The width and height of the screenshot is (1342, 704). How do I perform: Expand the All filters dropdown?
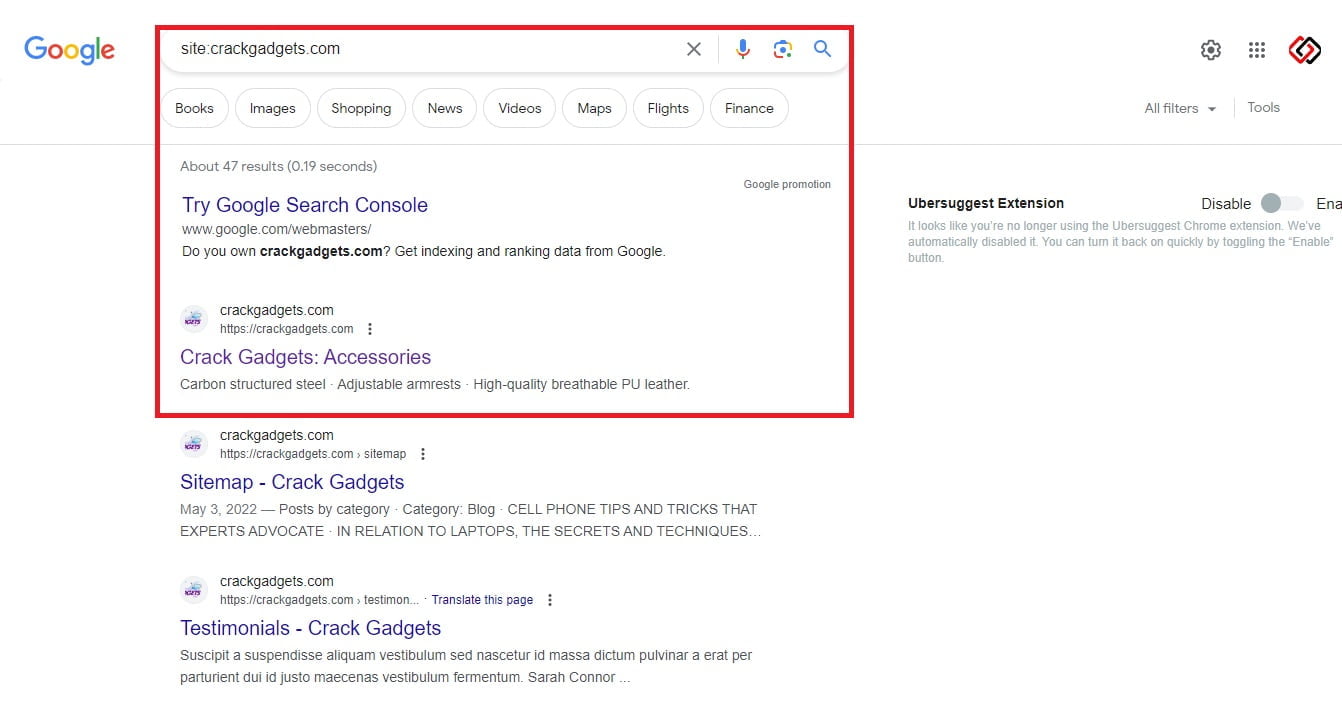pyautogui.click(x=1180, y=108)
